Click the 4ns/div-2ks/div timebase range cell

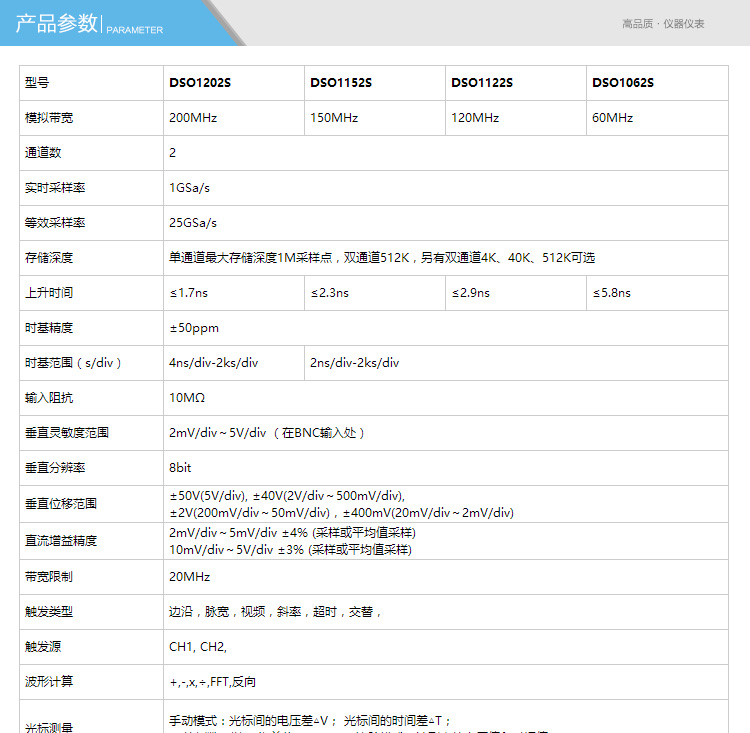pos(214,363)
